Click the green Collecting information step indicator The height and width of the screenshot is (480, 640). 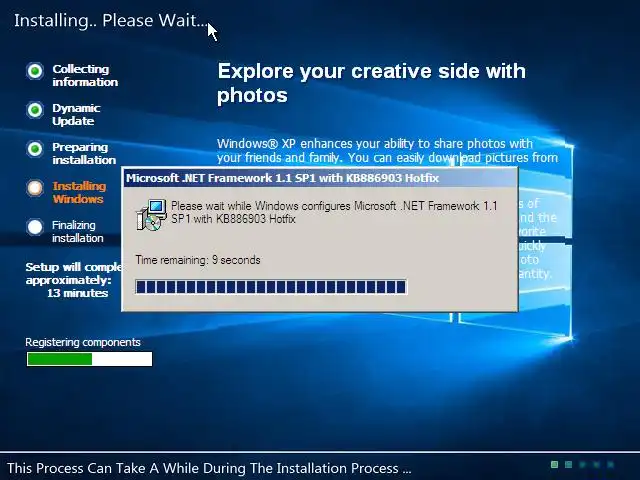point(35,71)
